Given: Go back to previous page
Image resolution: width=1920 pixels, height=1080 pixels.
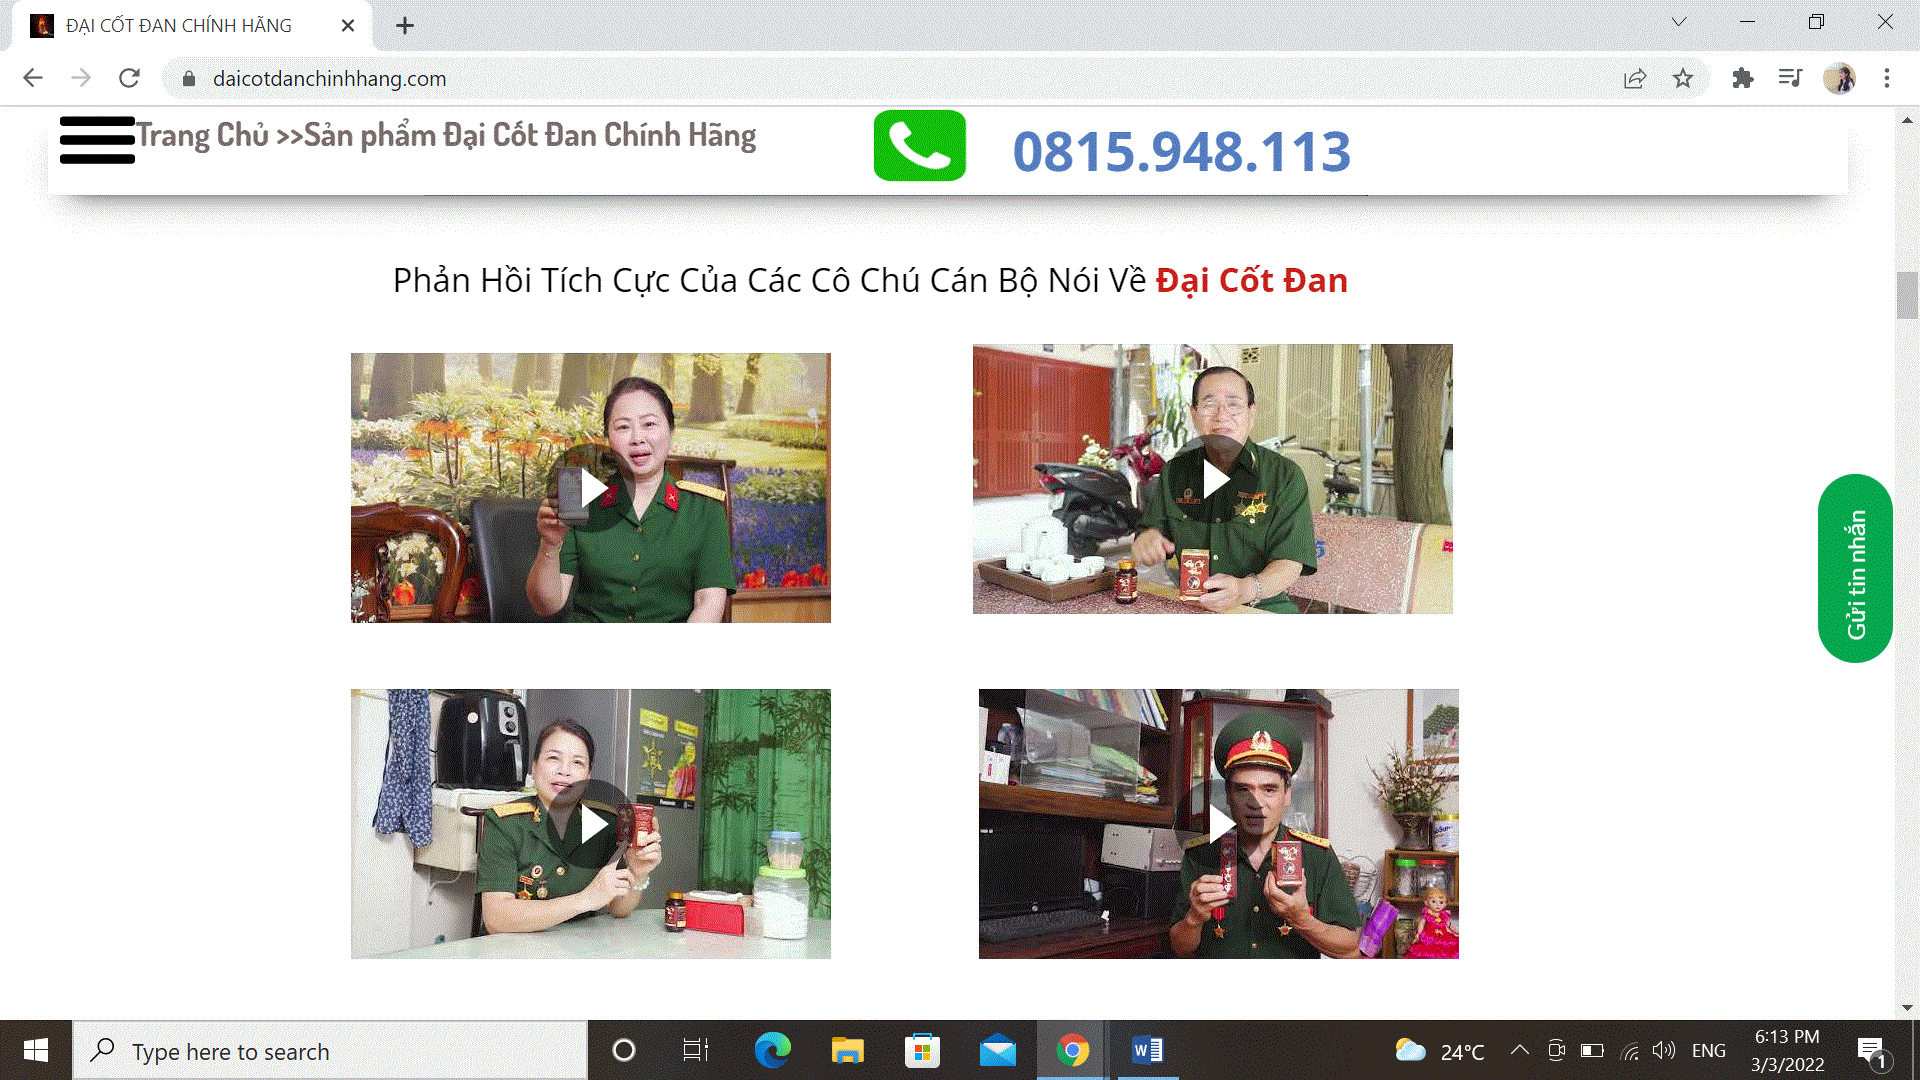Looking at the screenshot, I should pyautogui.click(x=33, y=78).
